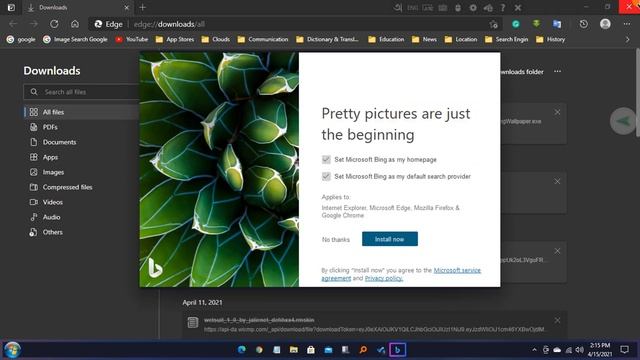This screenshot has height=360, width=640.
Task: Open the YouTube bookmark
Action: click(x=131, y=40)
